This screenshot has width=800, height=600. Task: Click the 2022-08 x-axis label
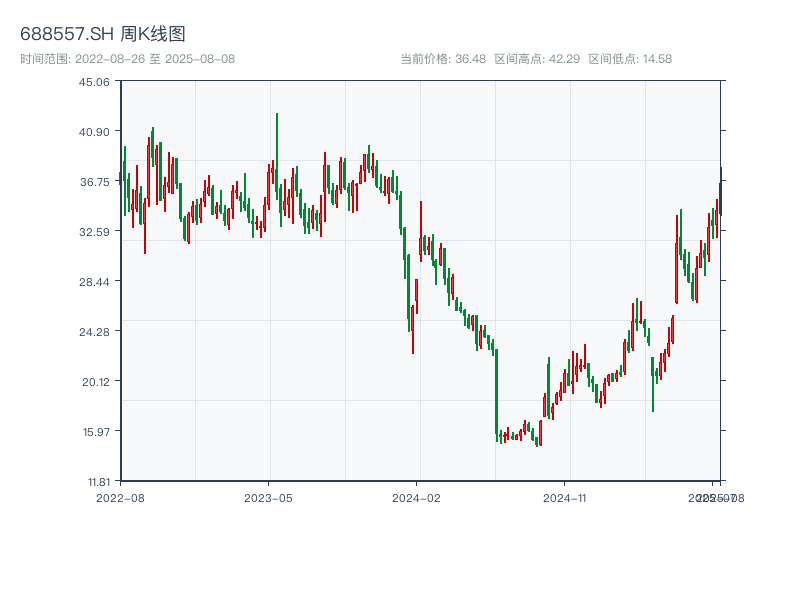coord(120,498)
